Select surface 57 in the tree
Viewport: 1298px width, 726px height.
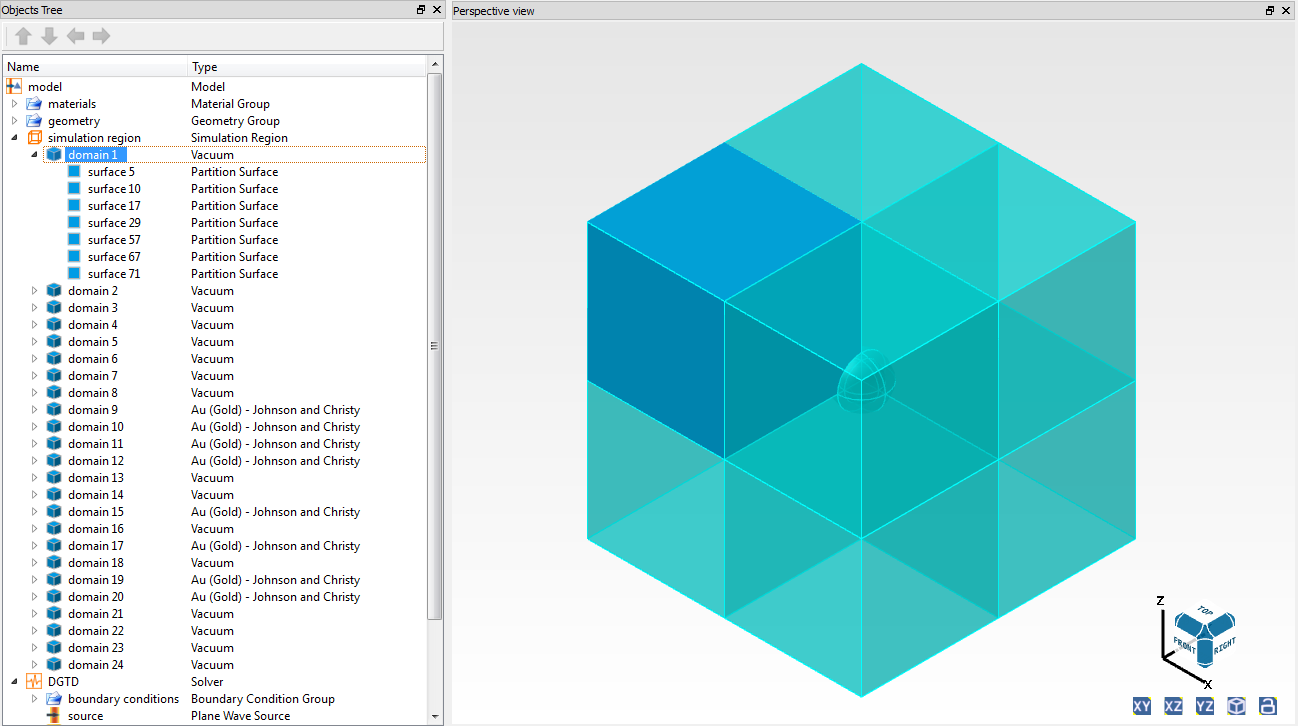coord(114,239)
